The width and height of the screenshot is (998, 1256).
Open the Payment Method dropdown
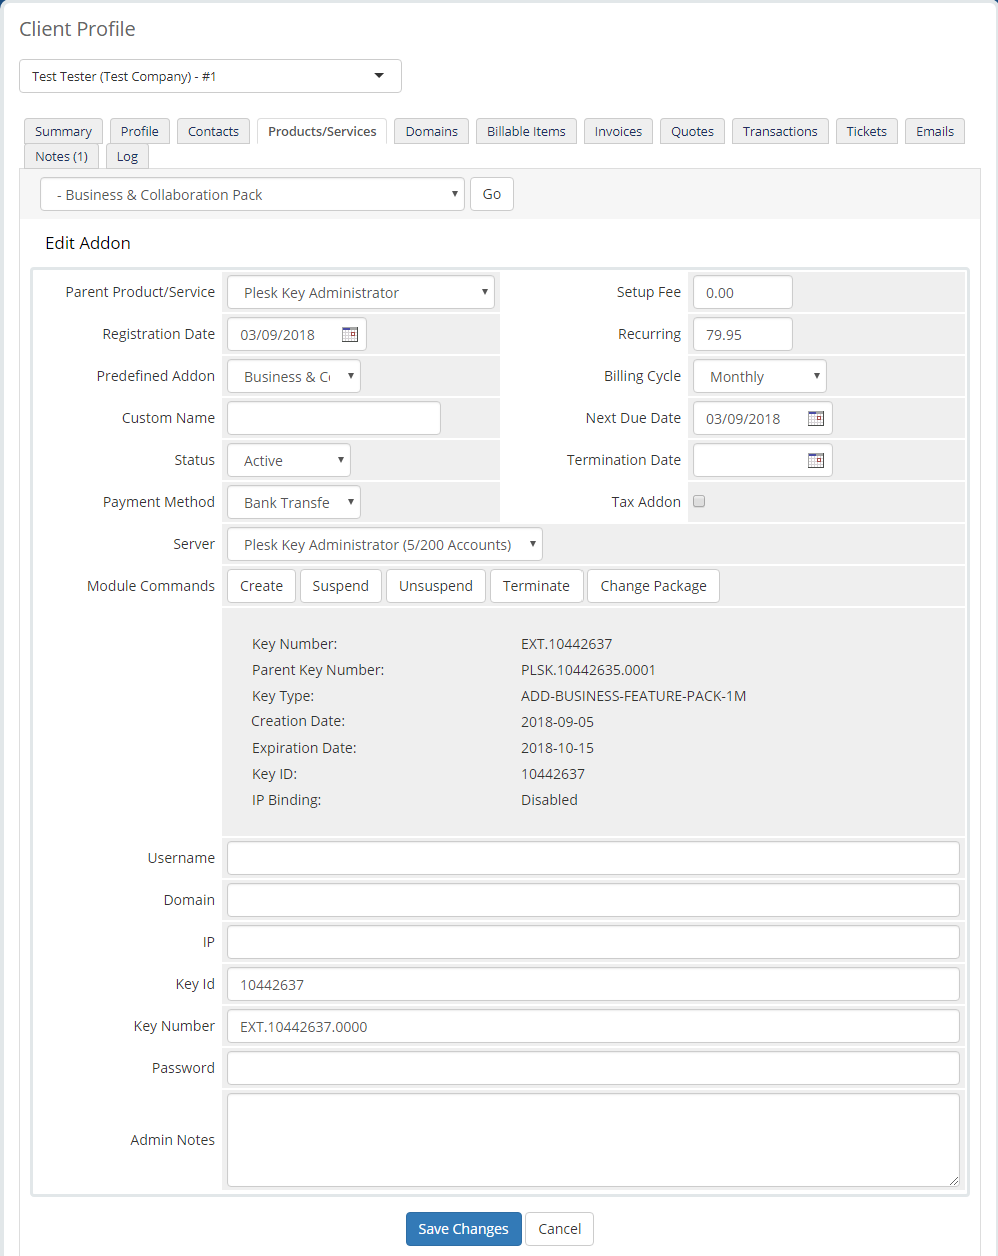tap(294, 502)
